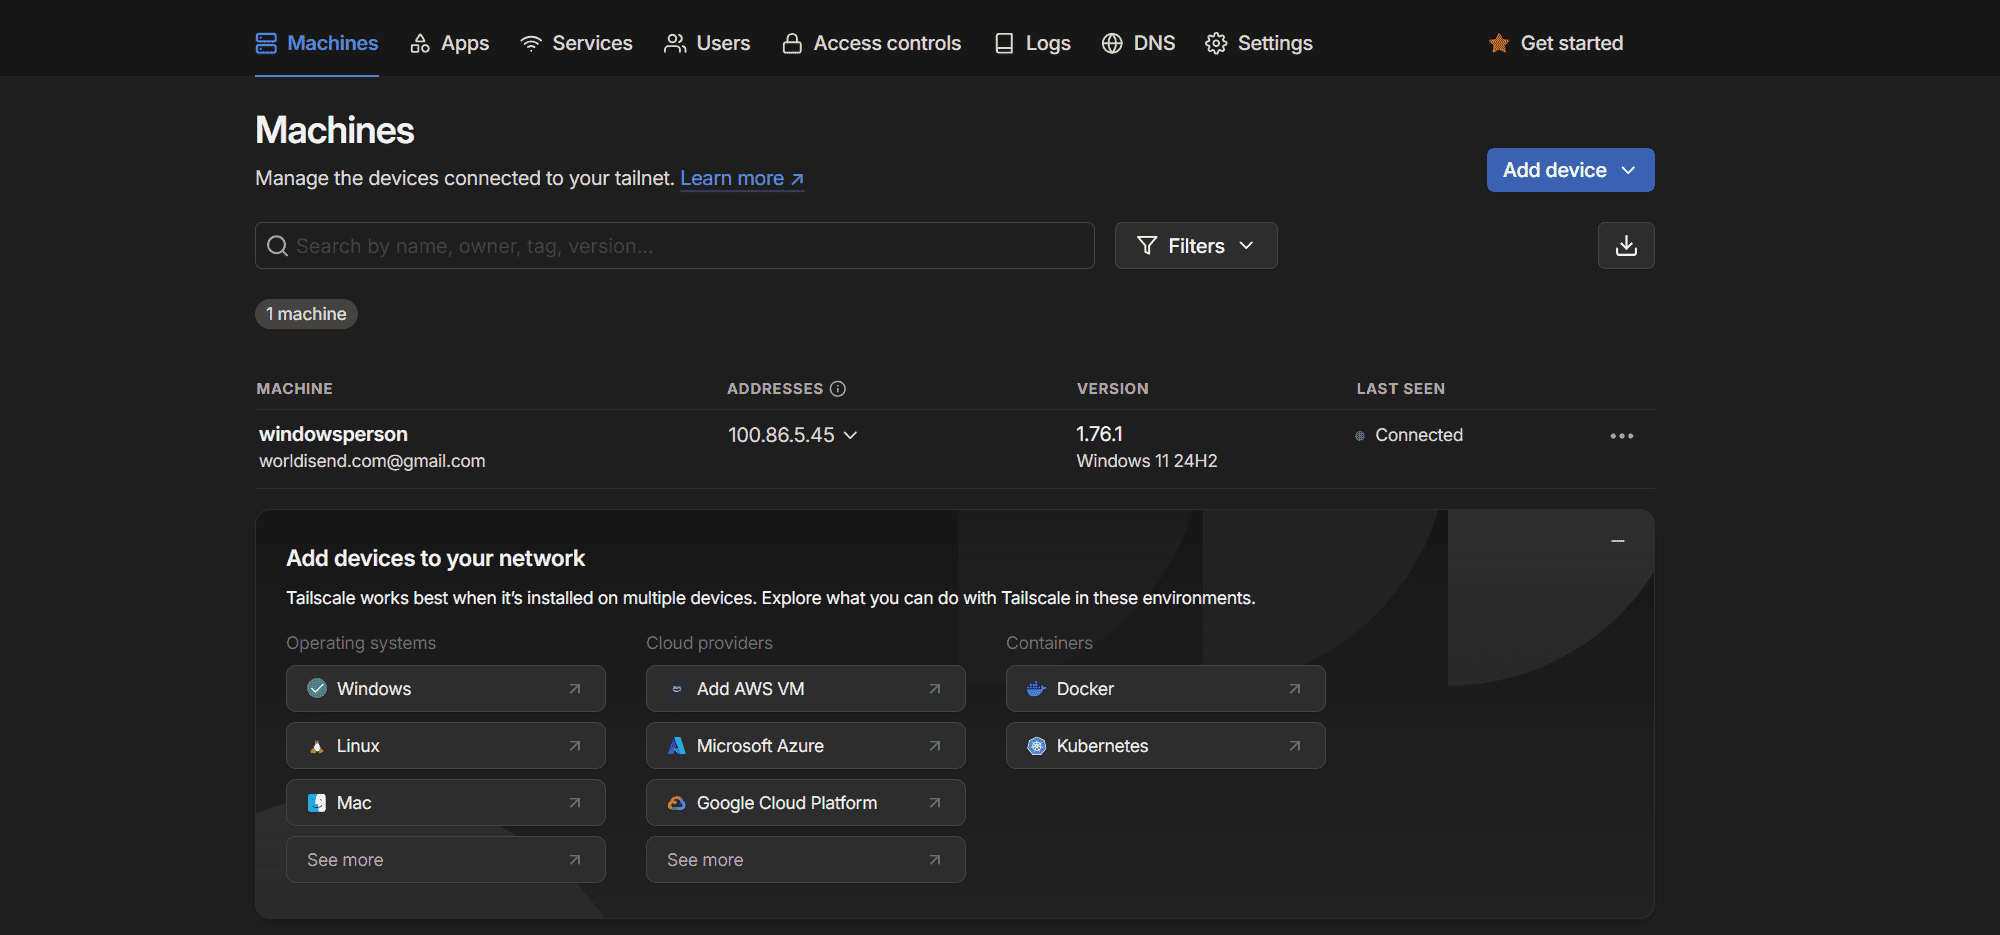Image resolution: width=2000 pixels, height=935 pixels.
Task: Click the MACHINE column header
Action: tap(294, 389)
